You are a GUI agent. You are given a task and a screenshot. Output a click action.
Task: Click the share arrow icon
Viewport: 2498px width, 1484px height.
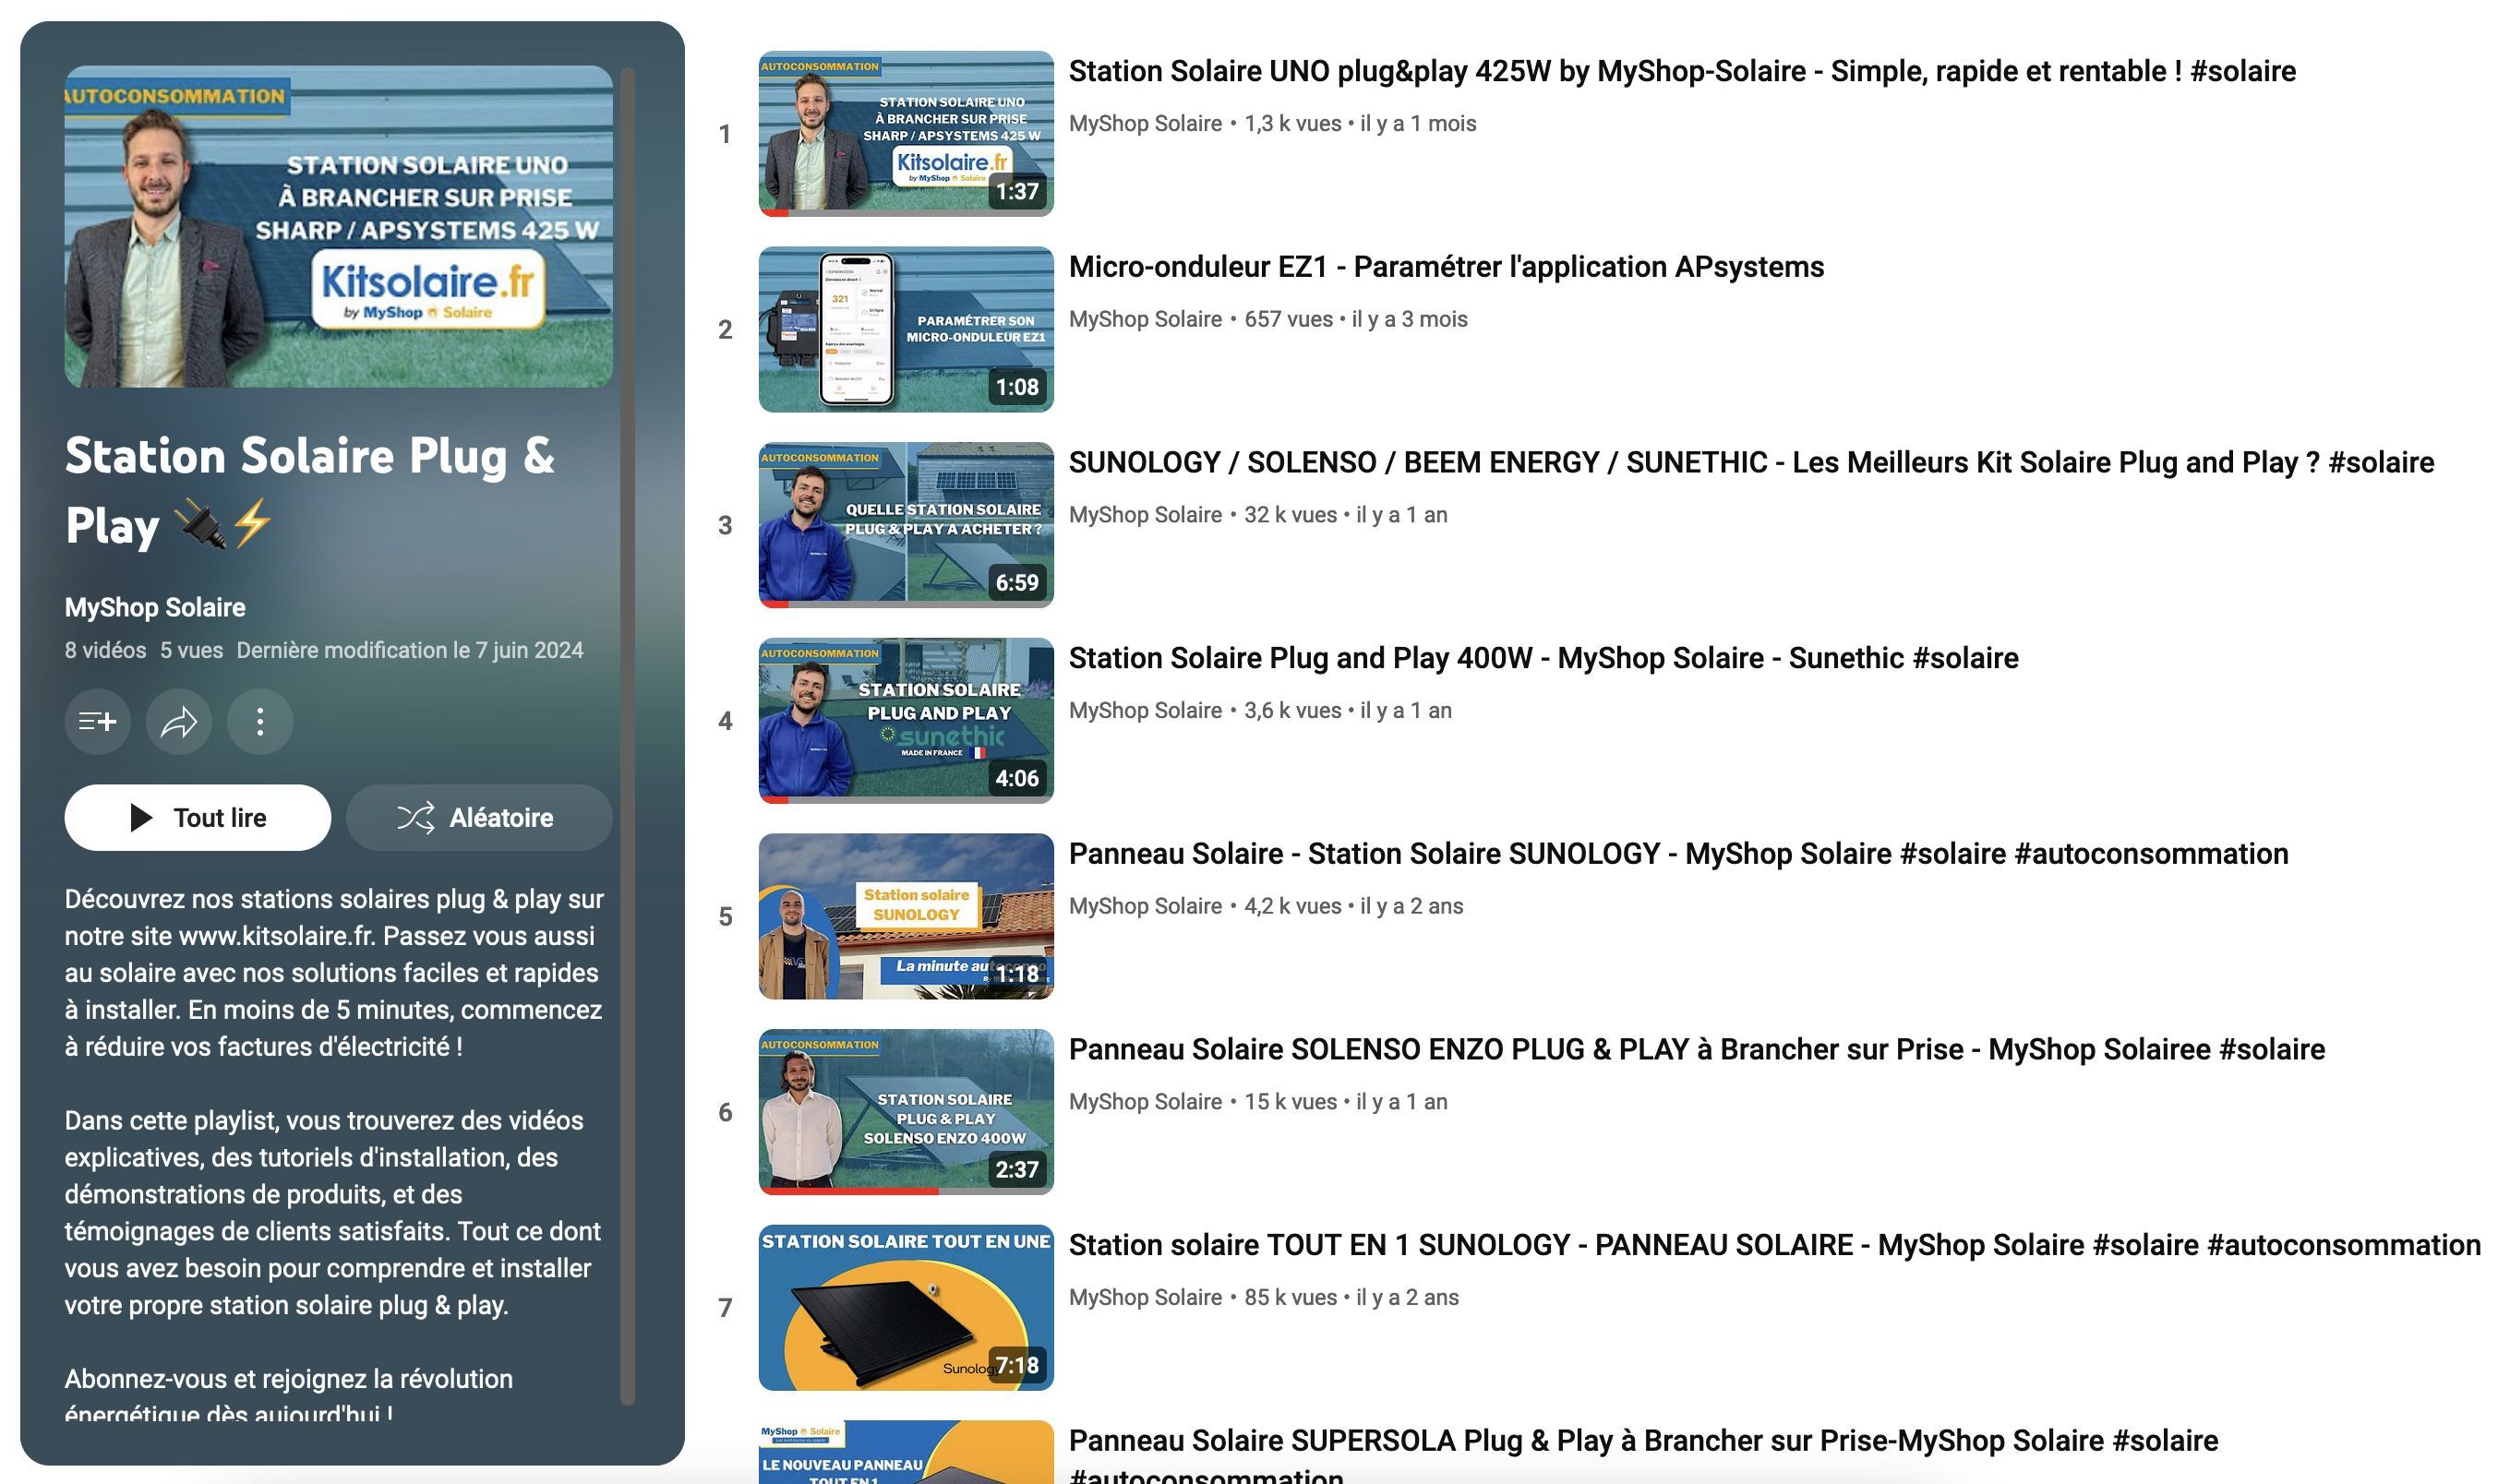178,721
